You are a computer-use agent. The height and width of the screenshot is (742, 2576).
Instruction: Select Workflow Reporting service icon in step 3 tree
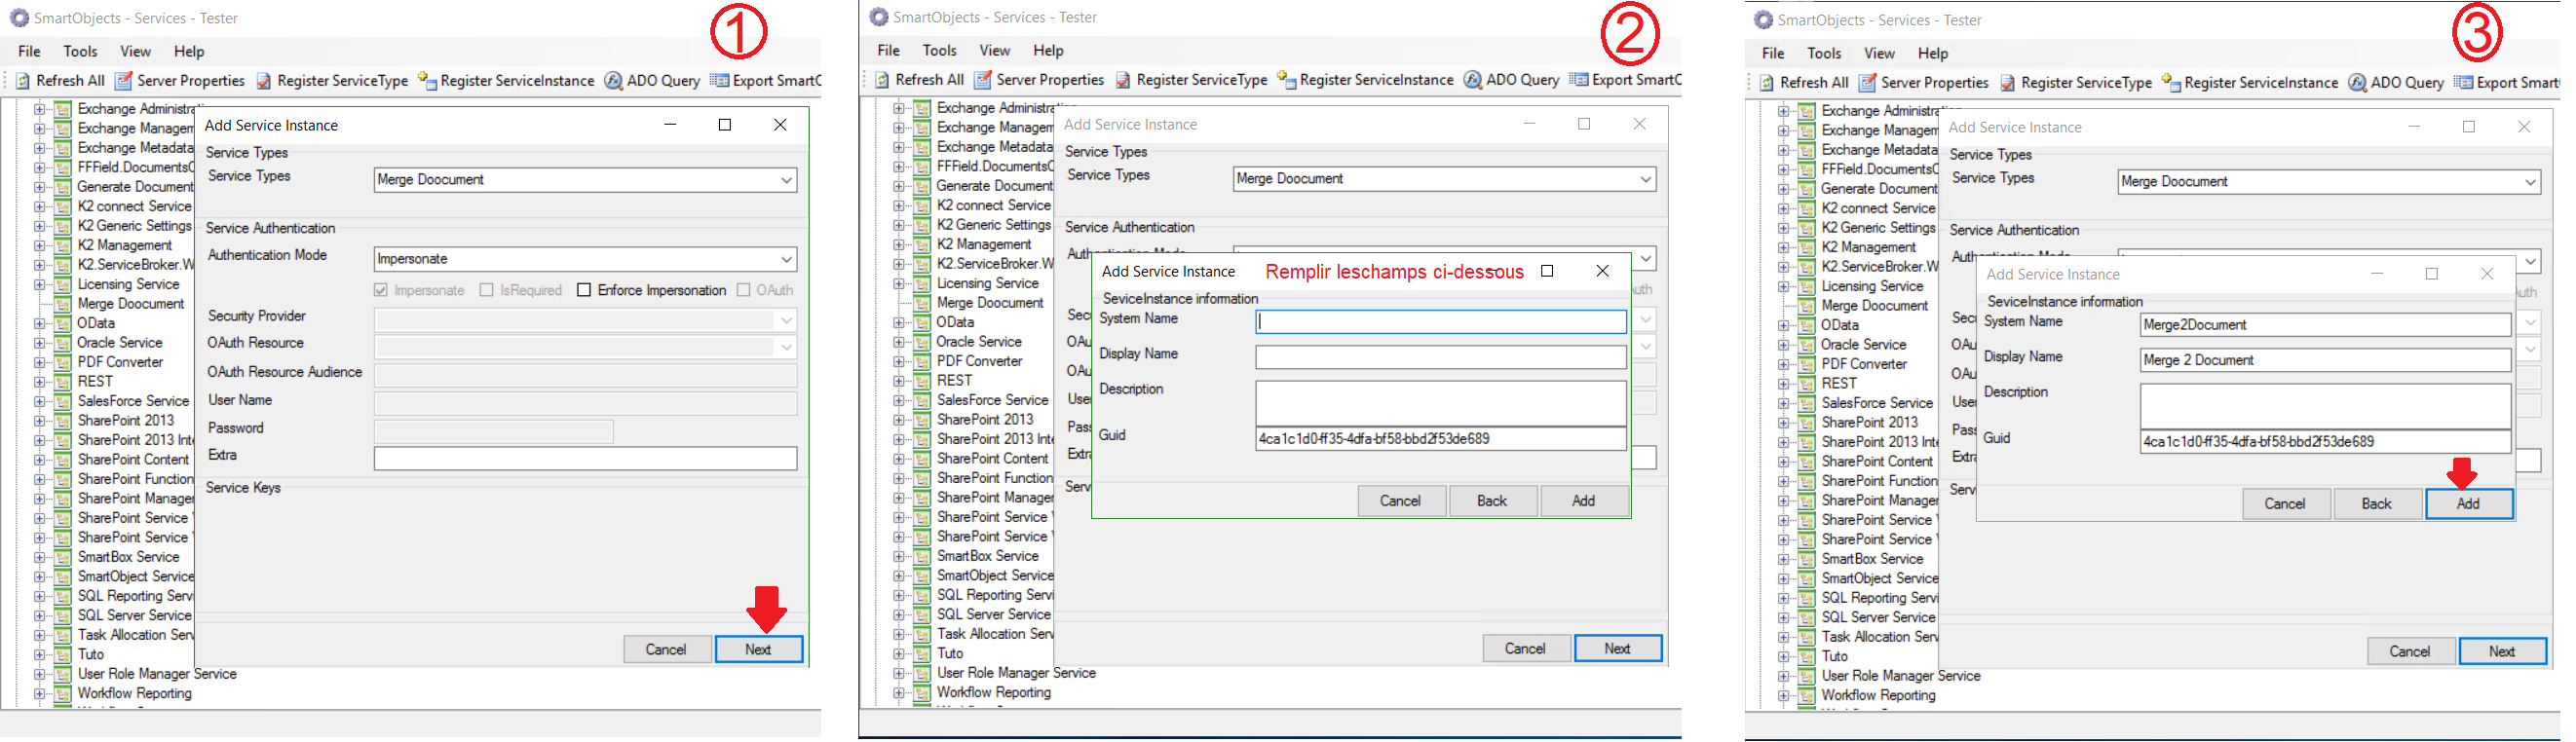click(1807, 696)
